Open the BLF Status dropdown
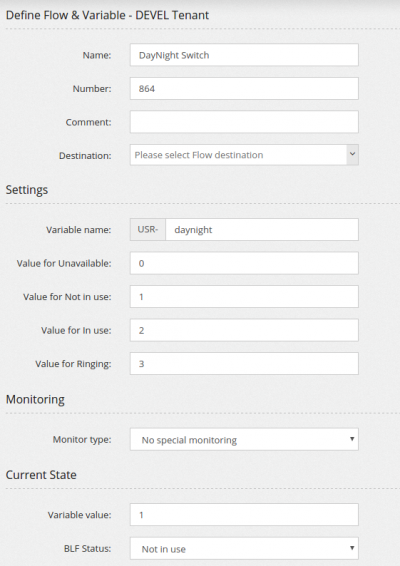Image resolution: width=400 pixels, height=566 pixels. coord(244,549)
